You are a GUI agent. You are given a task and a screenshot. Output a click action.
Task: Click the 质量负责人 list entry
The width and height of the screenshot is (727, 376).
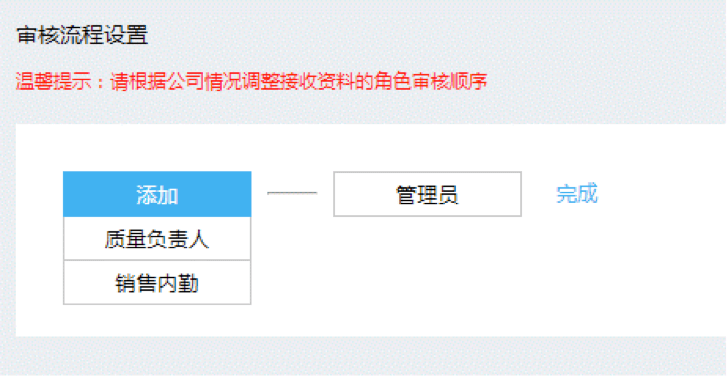pyautogui.click(x=157, y=239)
